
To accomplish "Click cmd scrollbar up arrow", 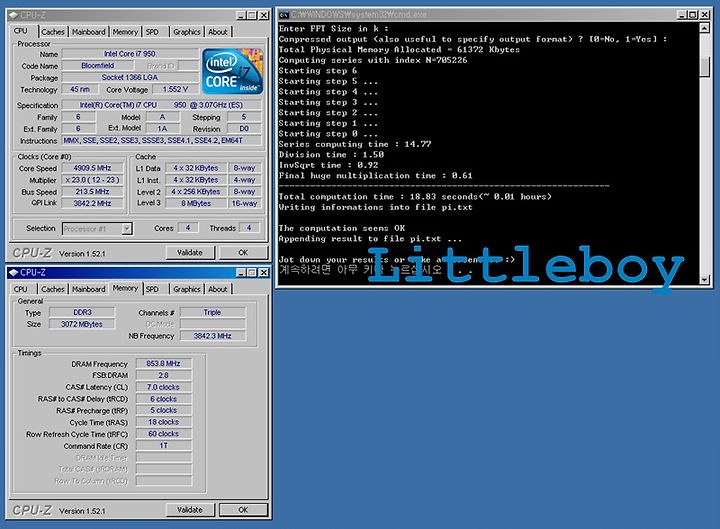I will [704, 28].
